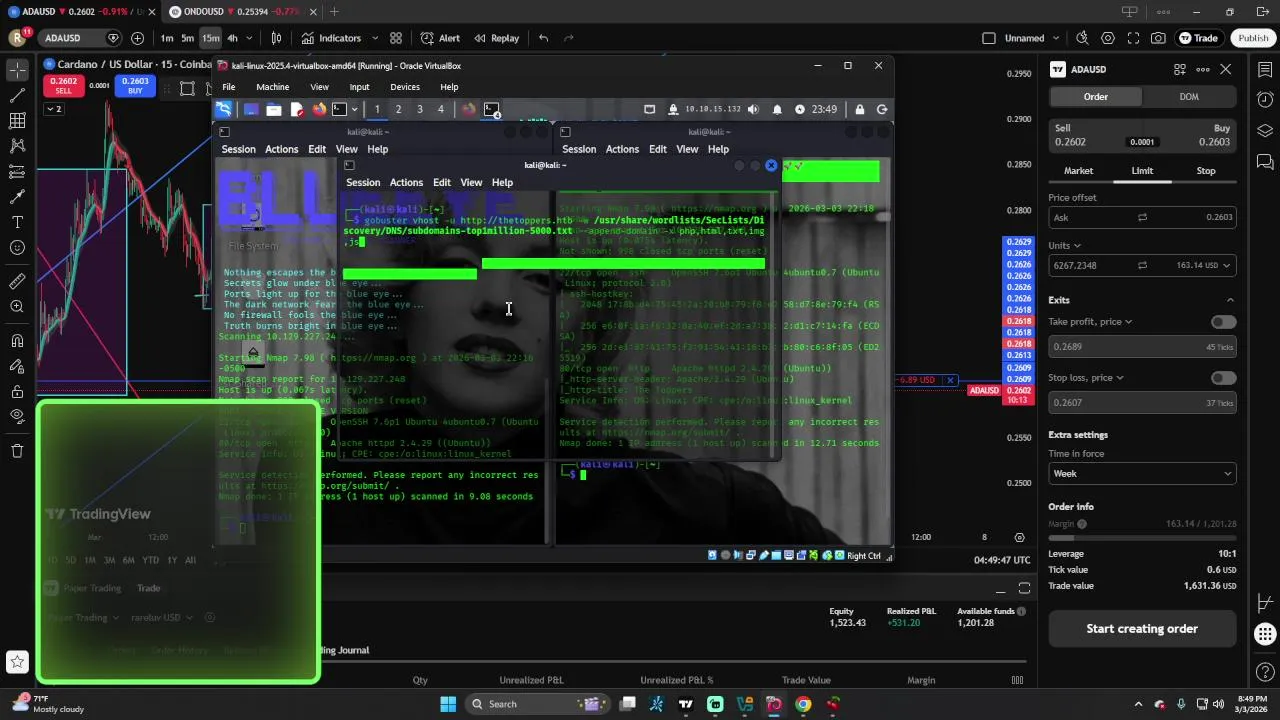Click the Margin usage progress bar
Viewport: 1280px width, 720px height.
pos(1142,538)
